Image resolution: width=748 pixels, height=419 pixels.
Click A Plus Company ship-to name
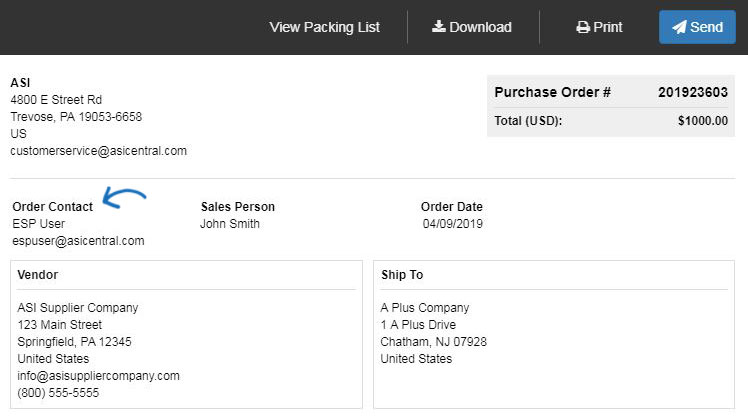click(425, 308)
